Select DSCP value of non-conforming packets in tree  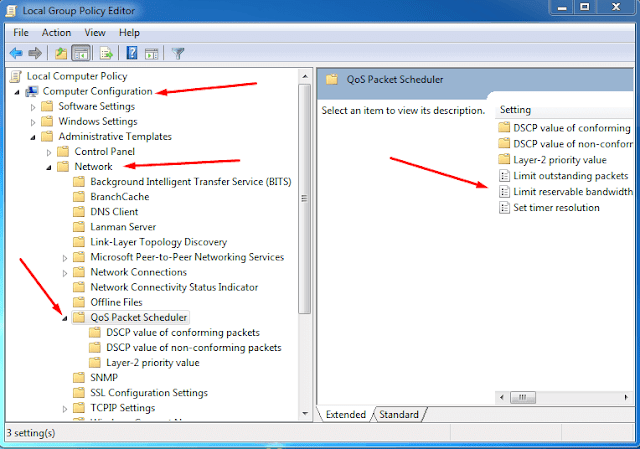coord(194,348)
